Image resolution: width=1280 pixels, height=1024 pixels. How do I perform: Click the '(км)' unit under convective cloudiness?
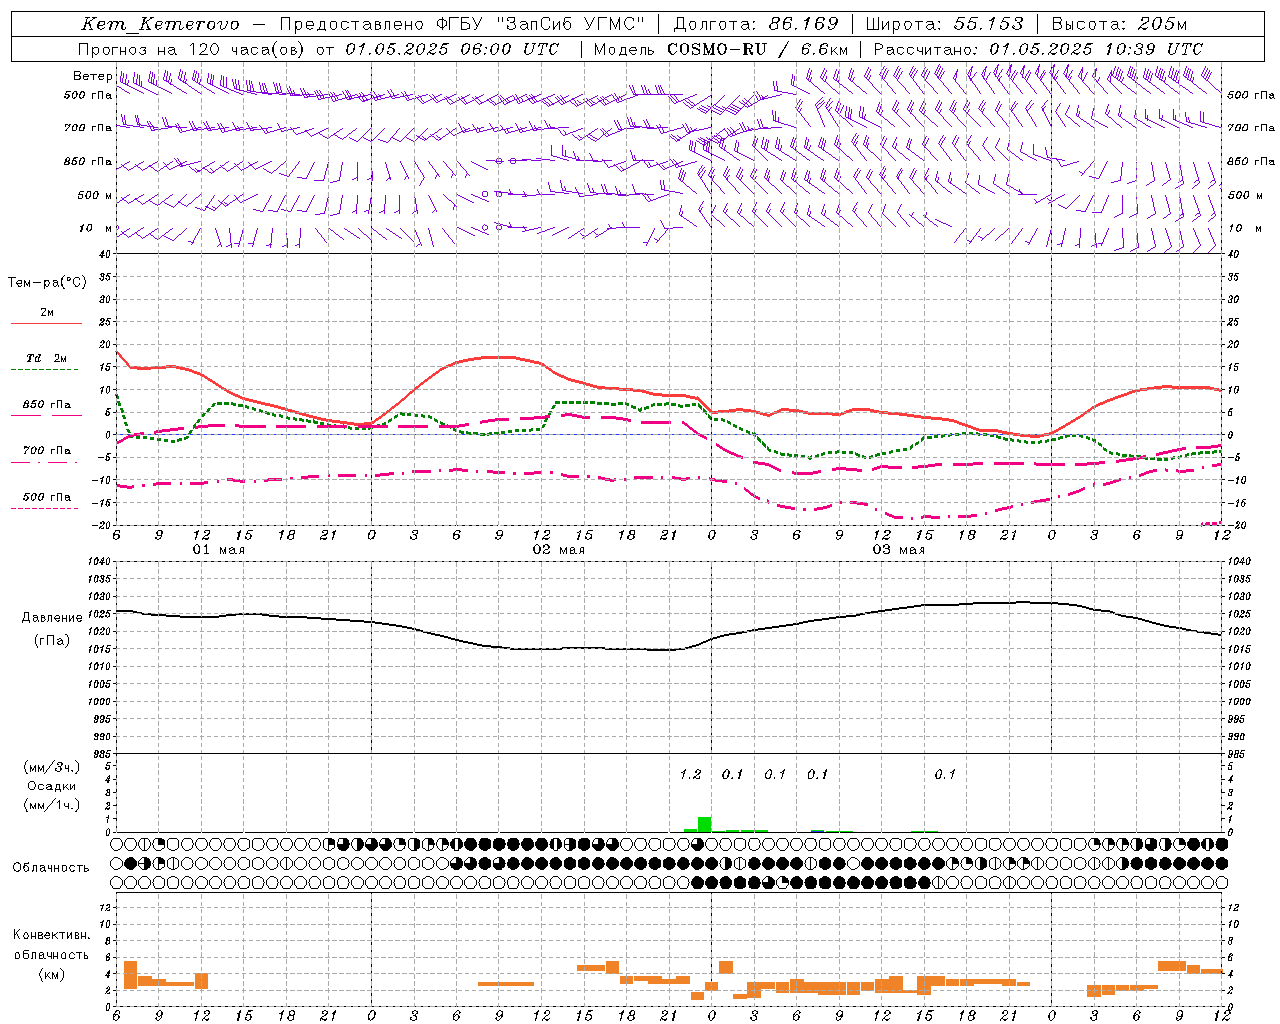point(52,974)
